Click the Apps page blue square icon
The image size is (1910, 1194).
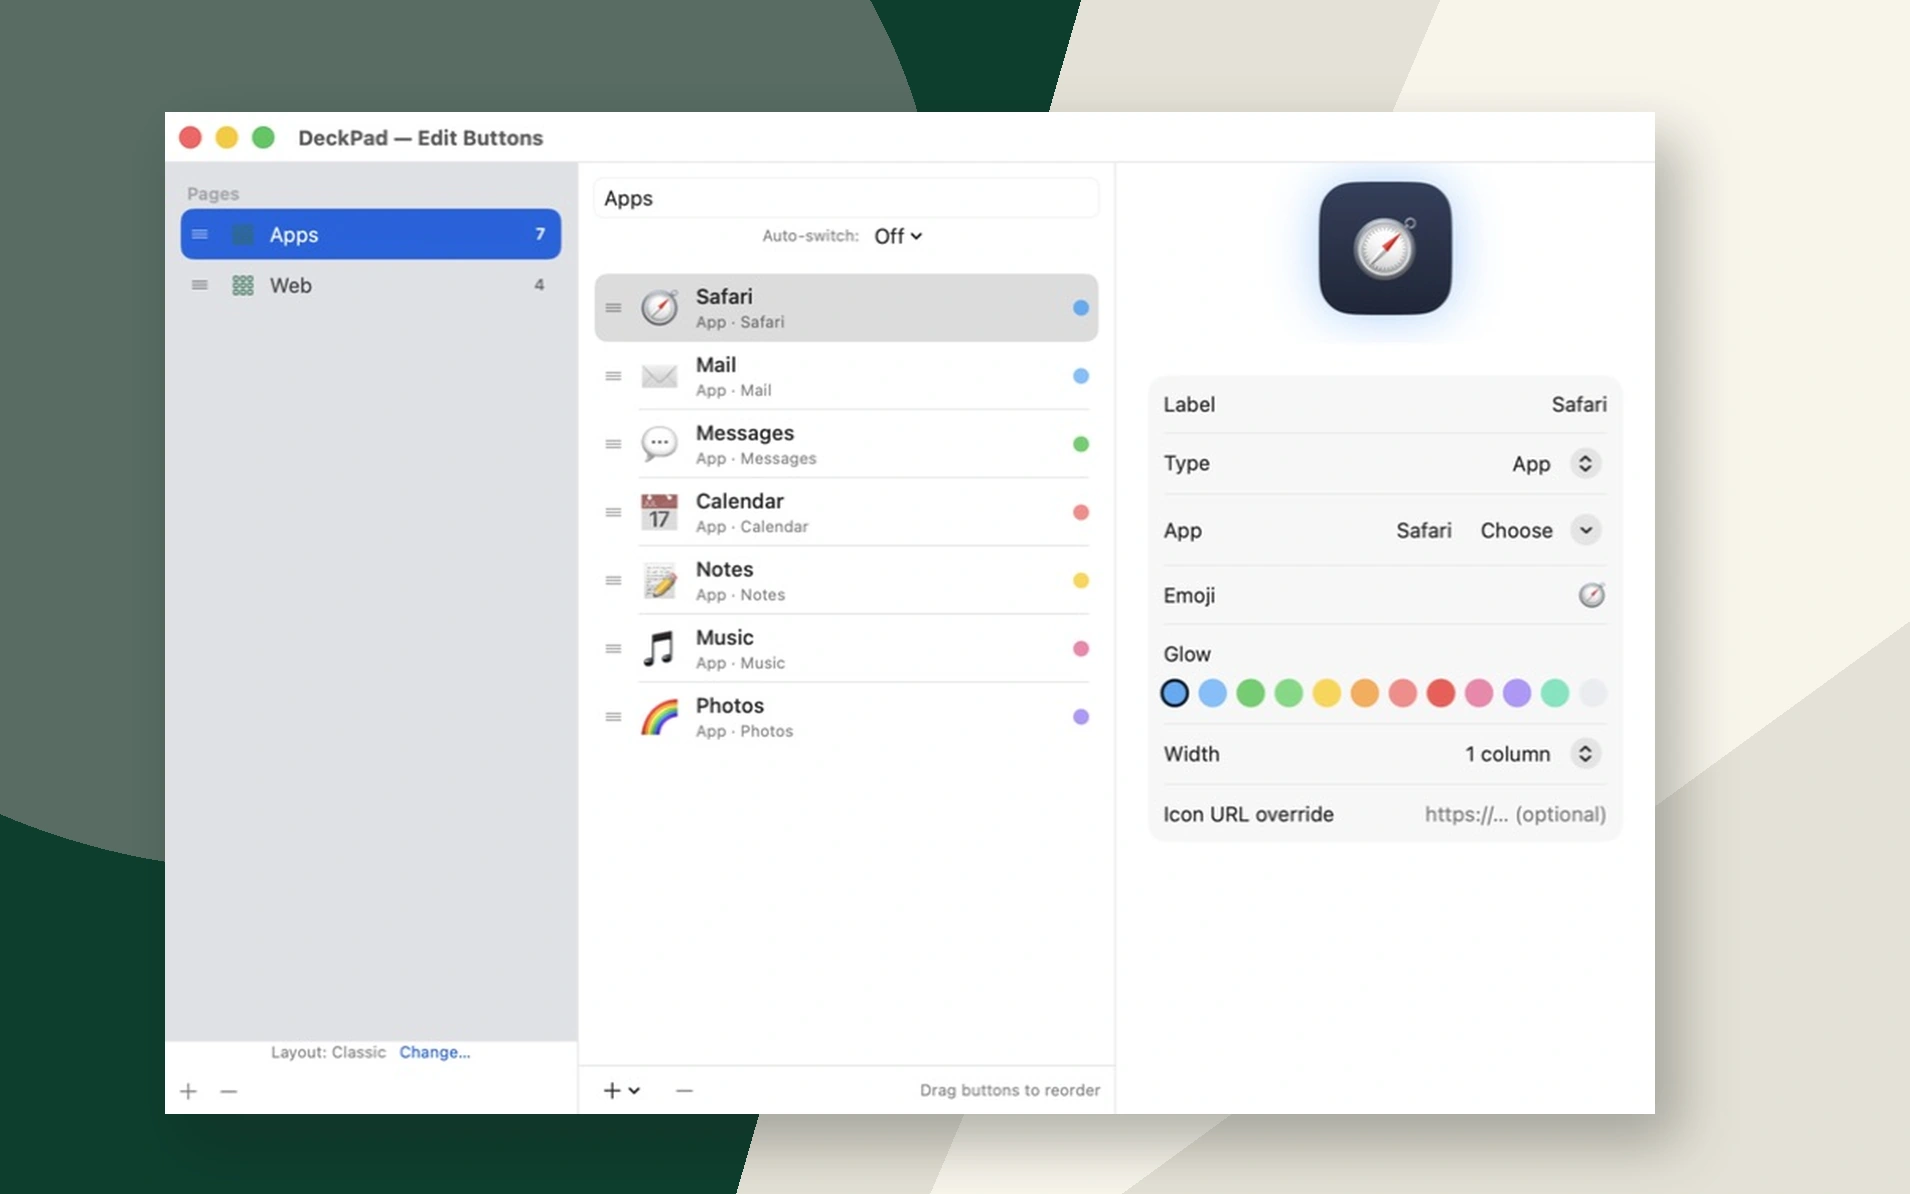click(x=243, y=234)
